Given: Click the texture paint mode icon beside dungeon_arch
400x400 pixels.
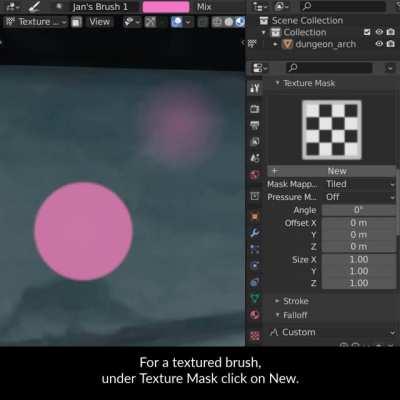Looking at the screenshot, I should (252, 44).
